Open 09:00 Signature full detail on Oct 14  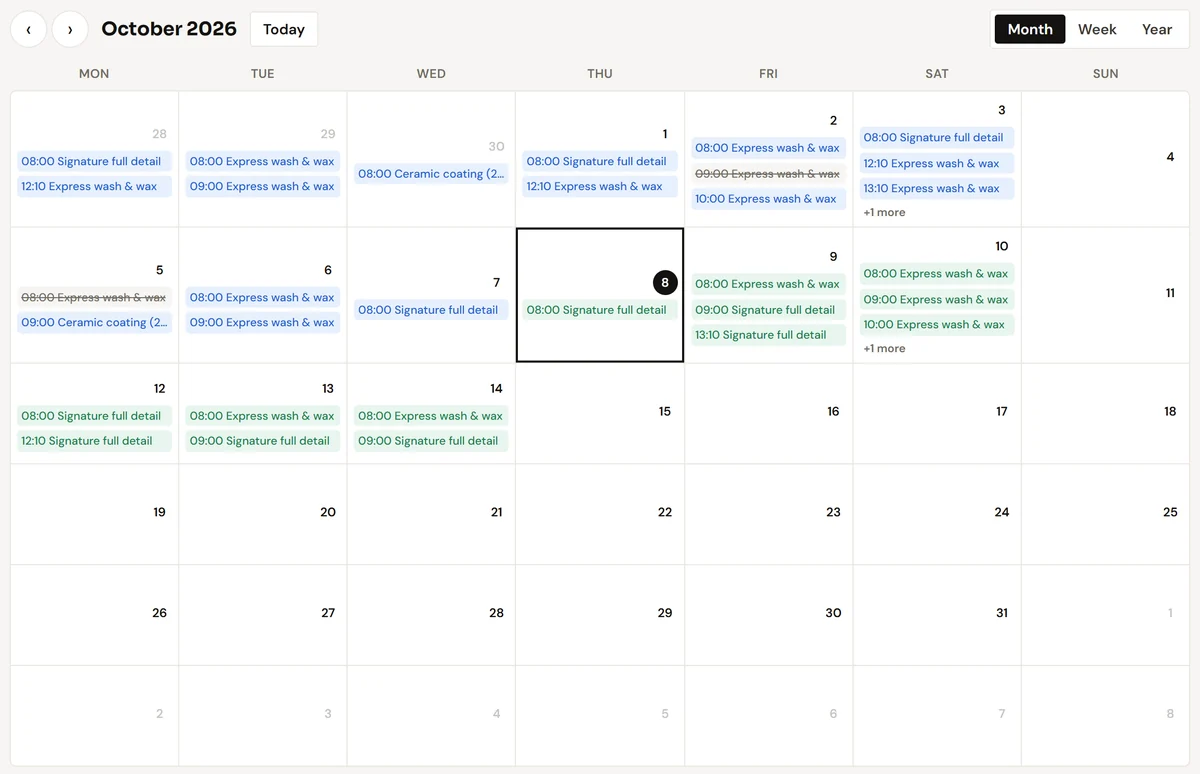[x=431, y=441]
